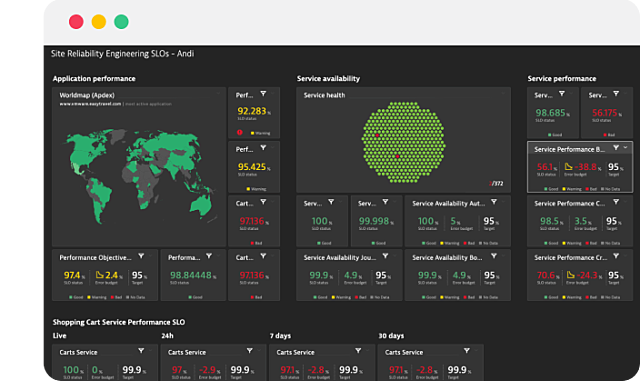Click filter icon on Service Performance B... tile
This screenshot has width=640, height=381.
point(616,148)
